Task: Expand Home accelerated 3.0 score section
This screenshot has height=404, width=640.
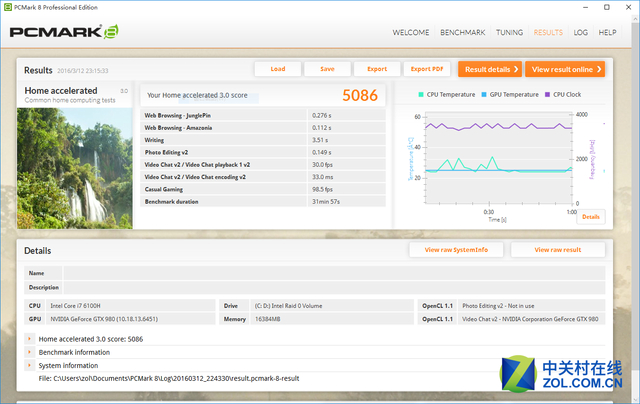Action: 30,339
